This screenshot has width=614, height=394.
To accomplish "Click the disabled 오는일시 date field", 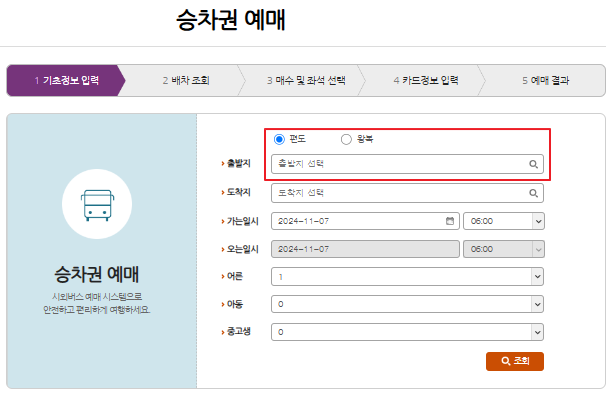I will tap(365, 249).
